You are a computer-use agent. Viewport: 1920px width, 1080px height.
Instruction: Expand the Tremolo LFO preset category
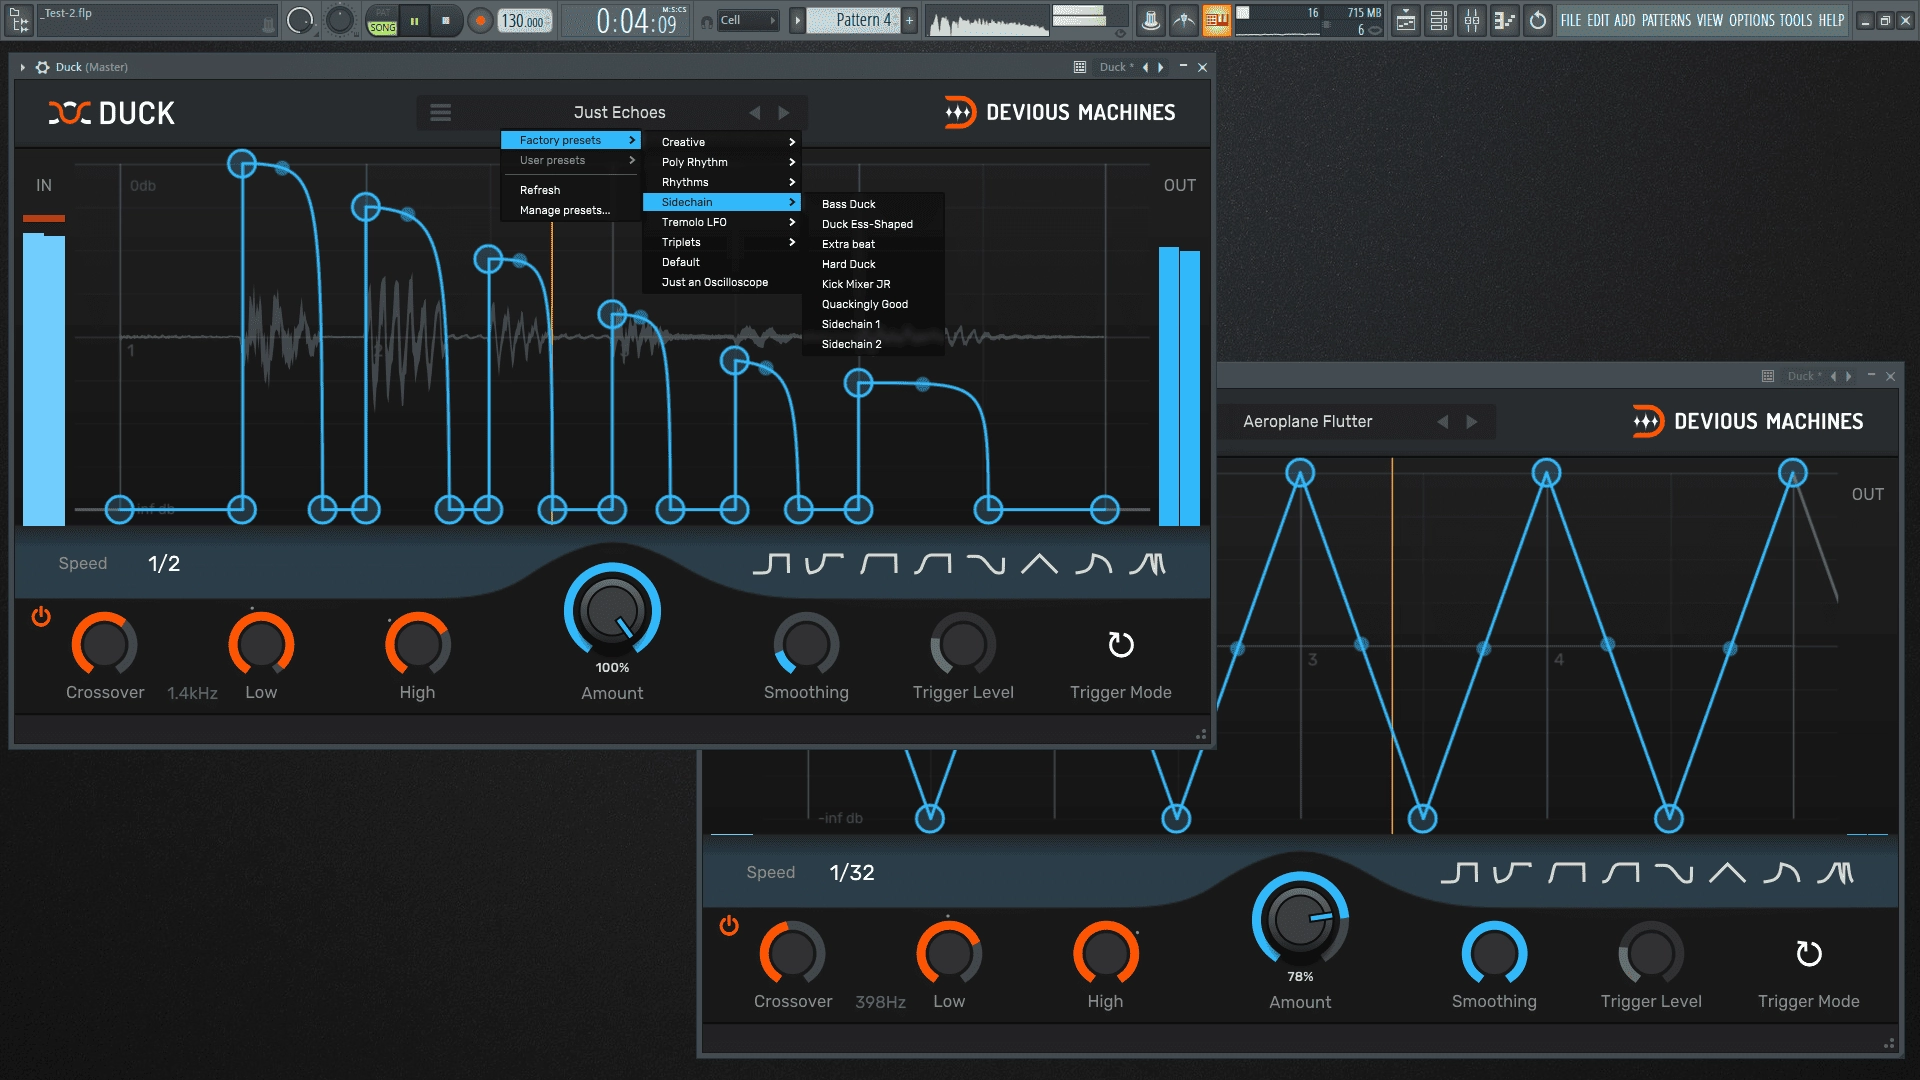(722, 222)
